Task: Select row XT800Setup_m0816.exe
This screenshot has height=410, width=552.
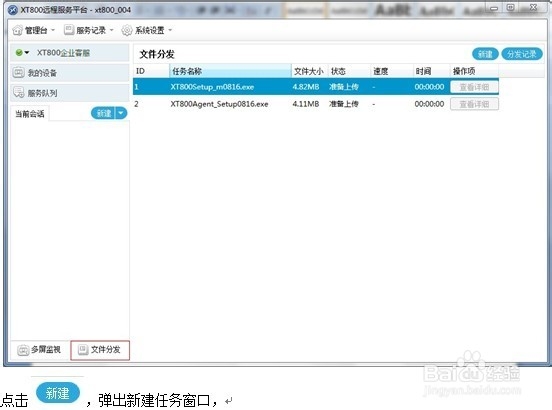Action: pyautogui.click(x=316, y=87)
